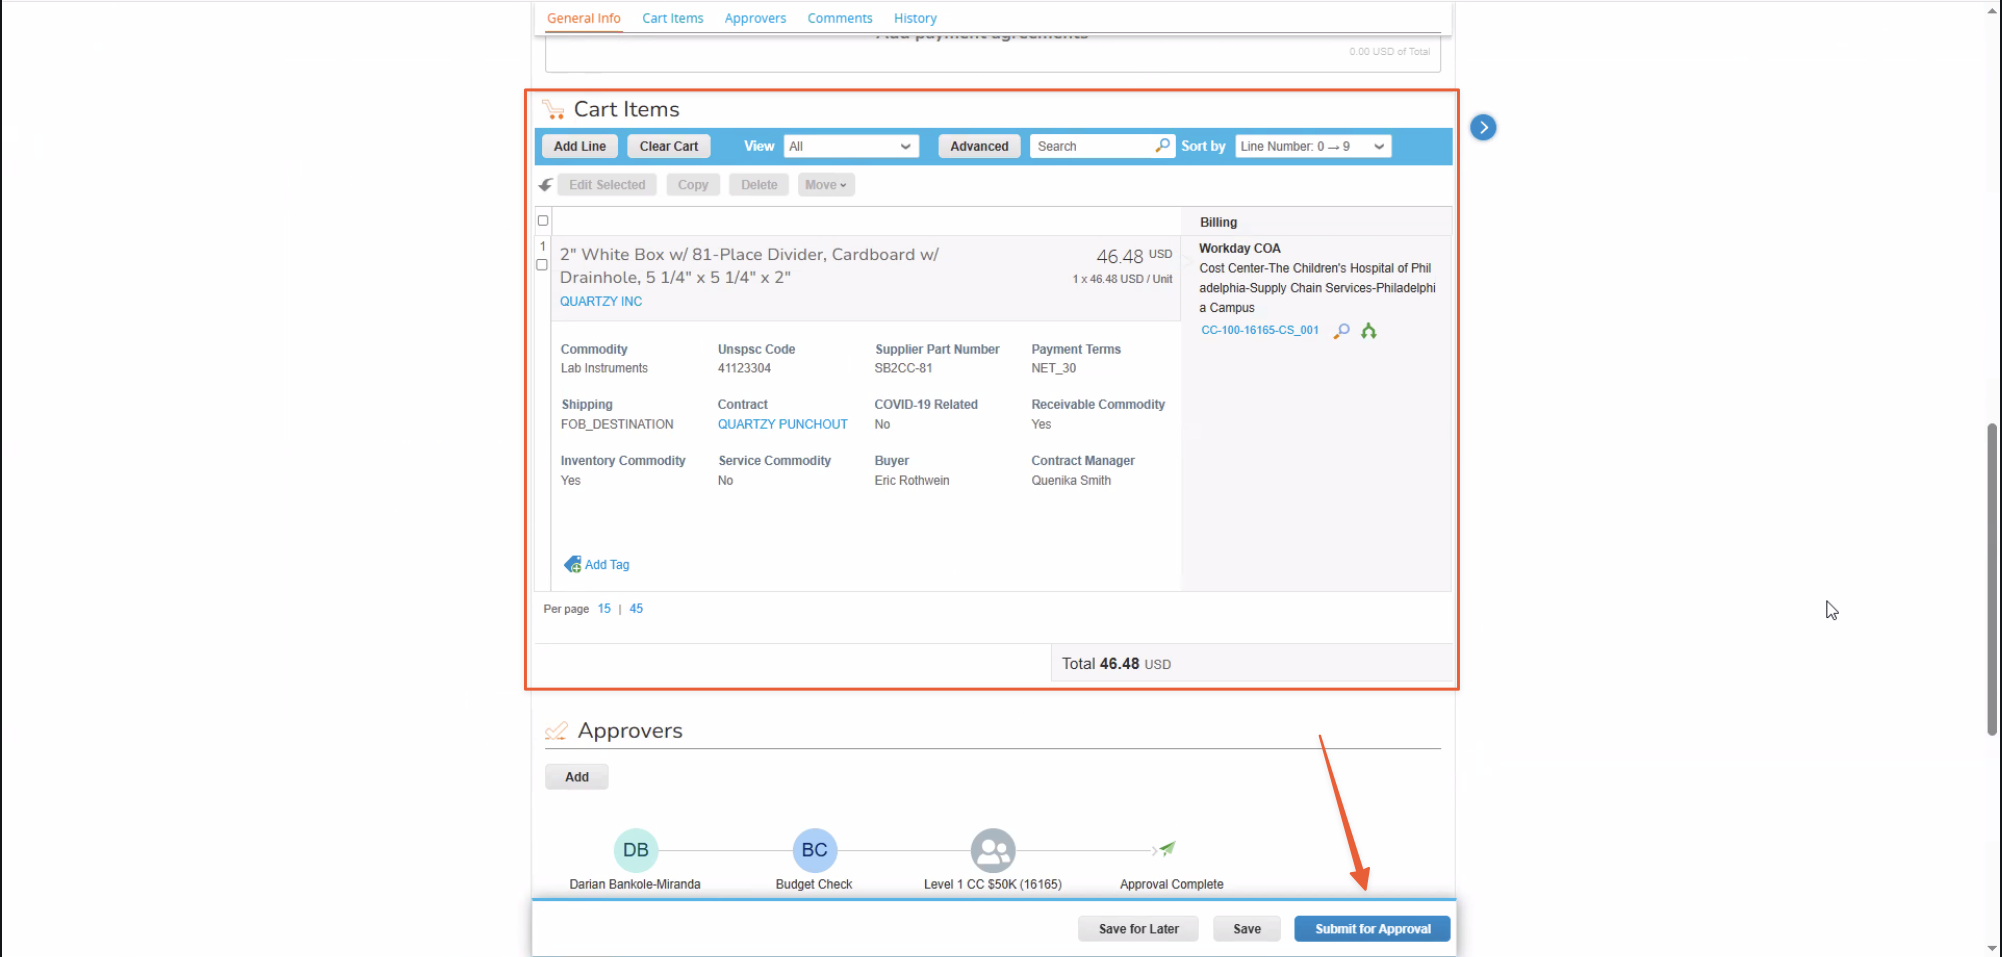Click Payment Terms value NET_30

[x=1054, y=368]
